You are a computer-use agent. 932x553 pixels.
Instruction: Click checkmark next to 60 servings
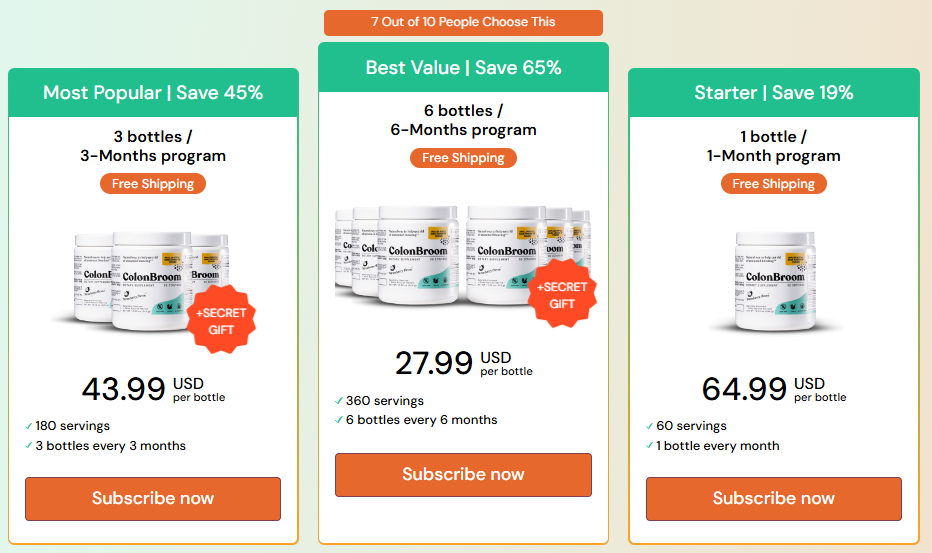pyautogui.click(x=649, y=426)
